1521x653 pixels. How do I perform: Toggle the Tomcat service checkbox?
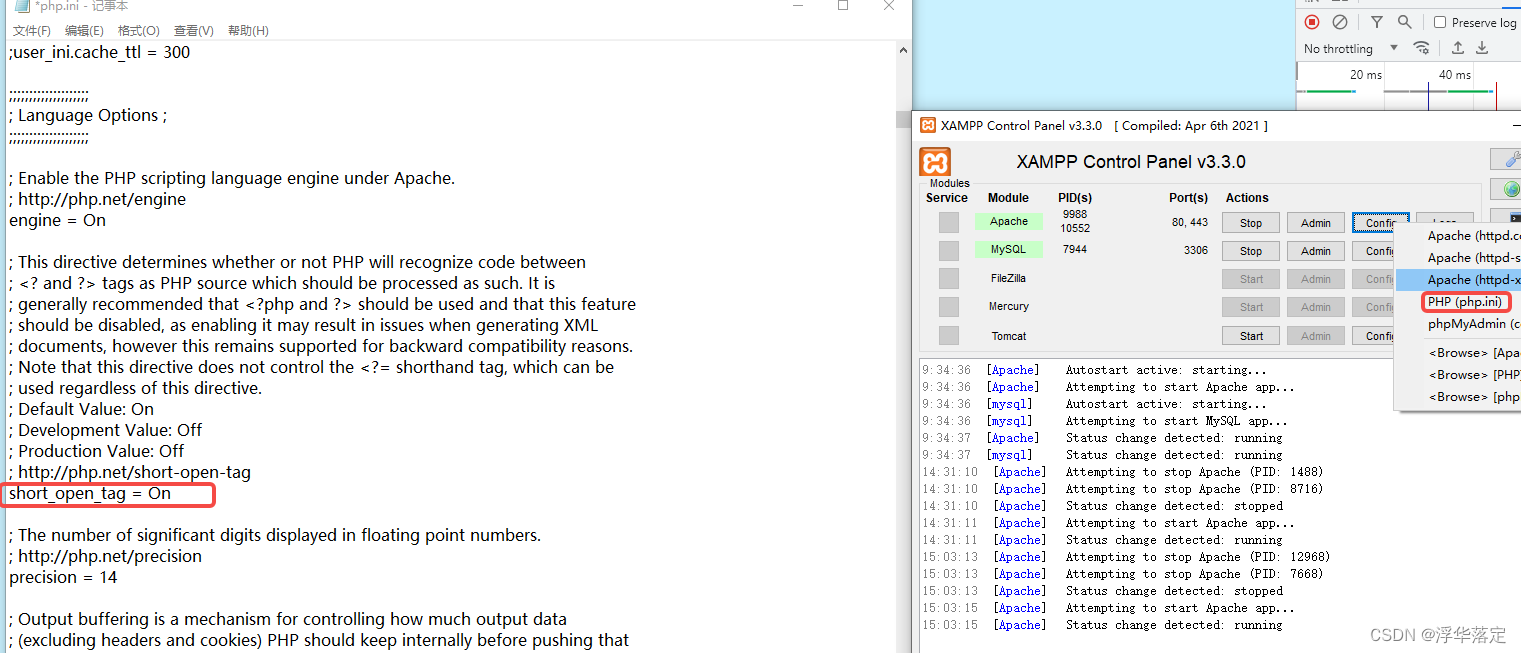click(x=948, y=335)
